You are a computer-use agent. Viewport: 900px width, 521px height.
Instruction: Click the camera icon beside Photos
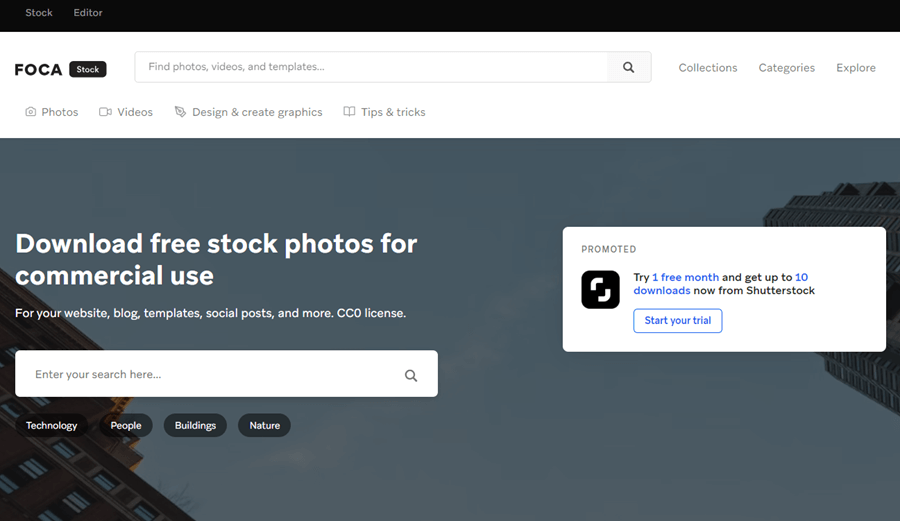click(31, 112)
